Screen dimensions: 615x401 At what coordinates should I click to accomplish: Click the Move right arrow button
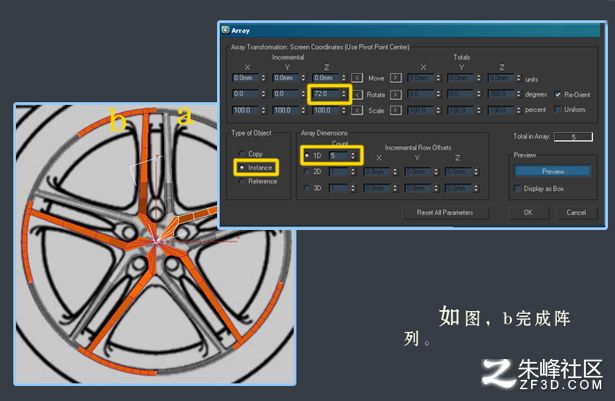coord(395,78)
